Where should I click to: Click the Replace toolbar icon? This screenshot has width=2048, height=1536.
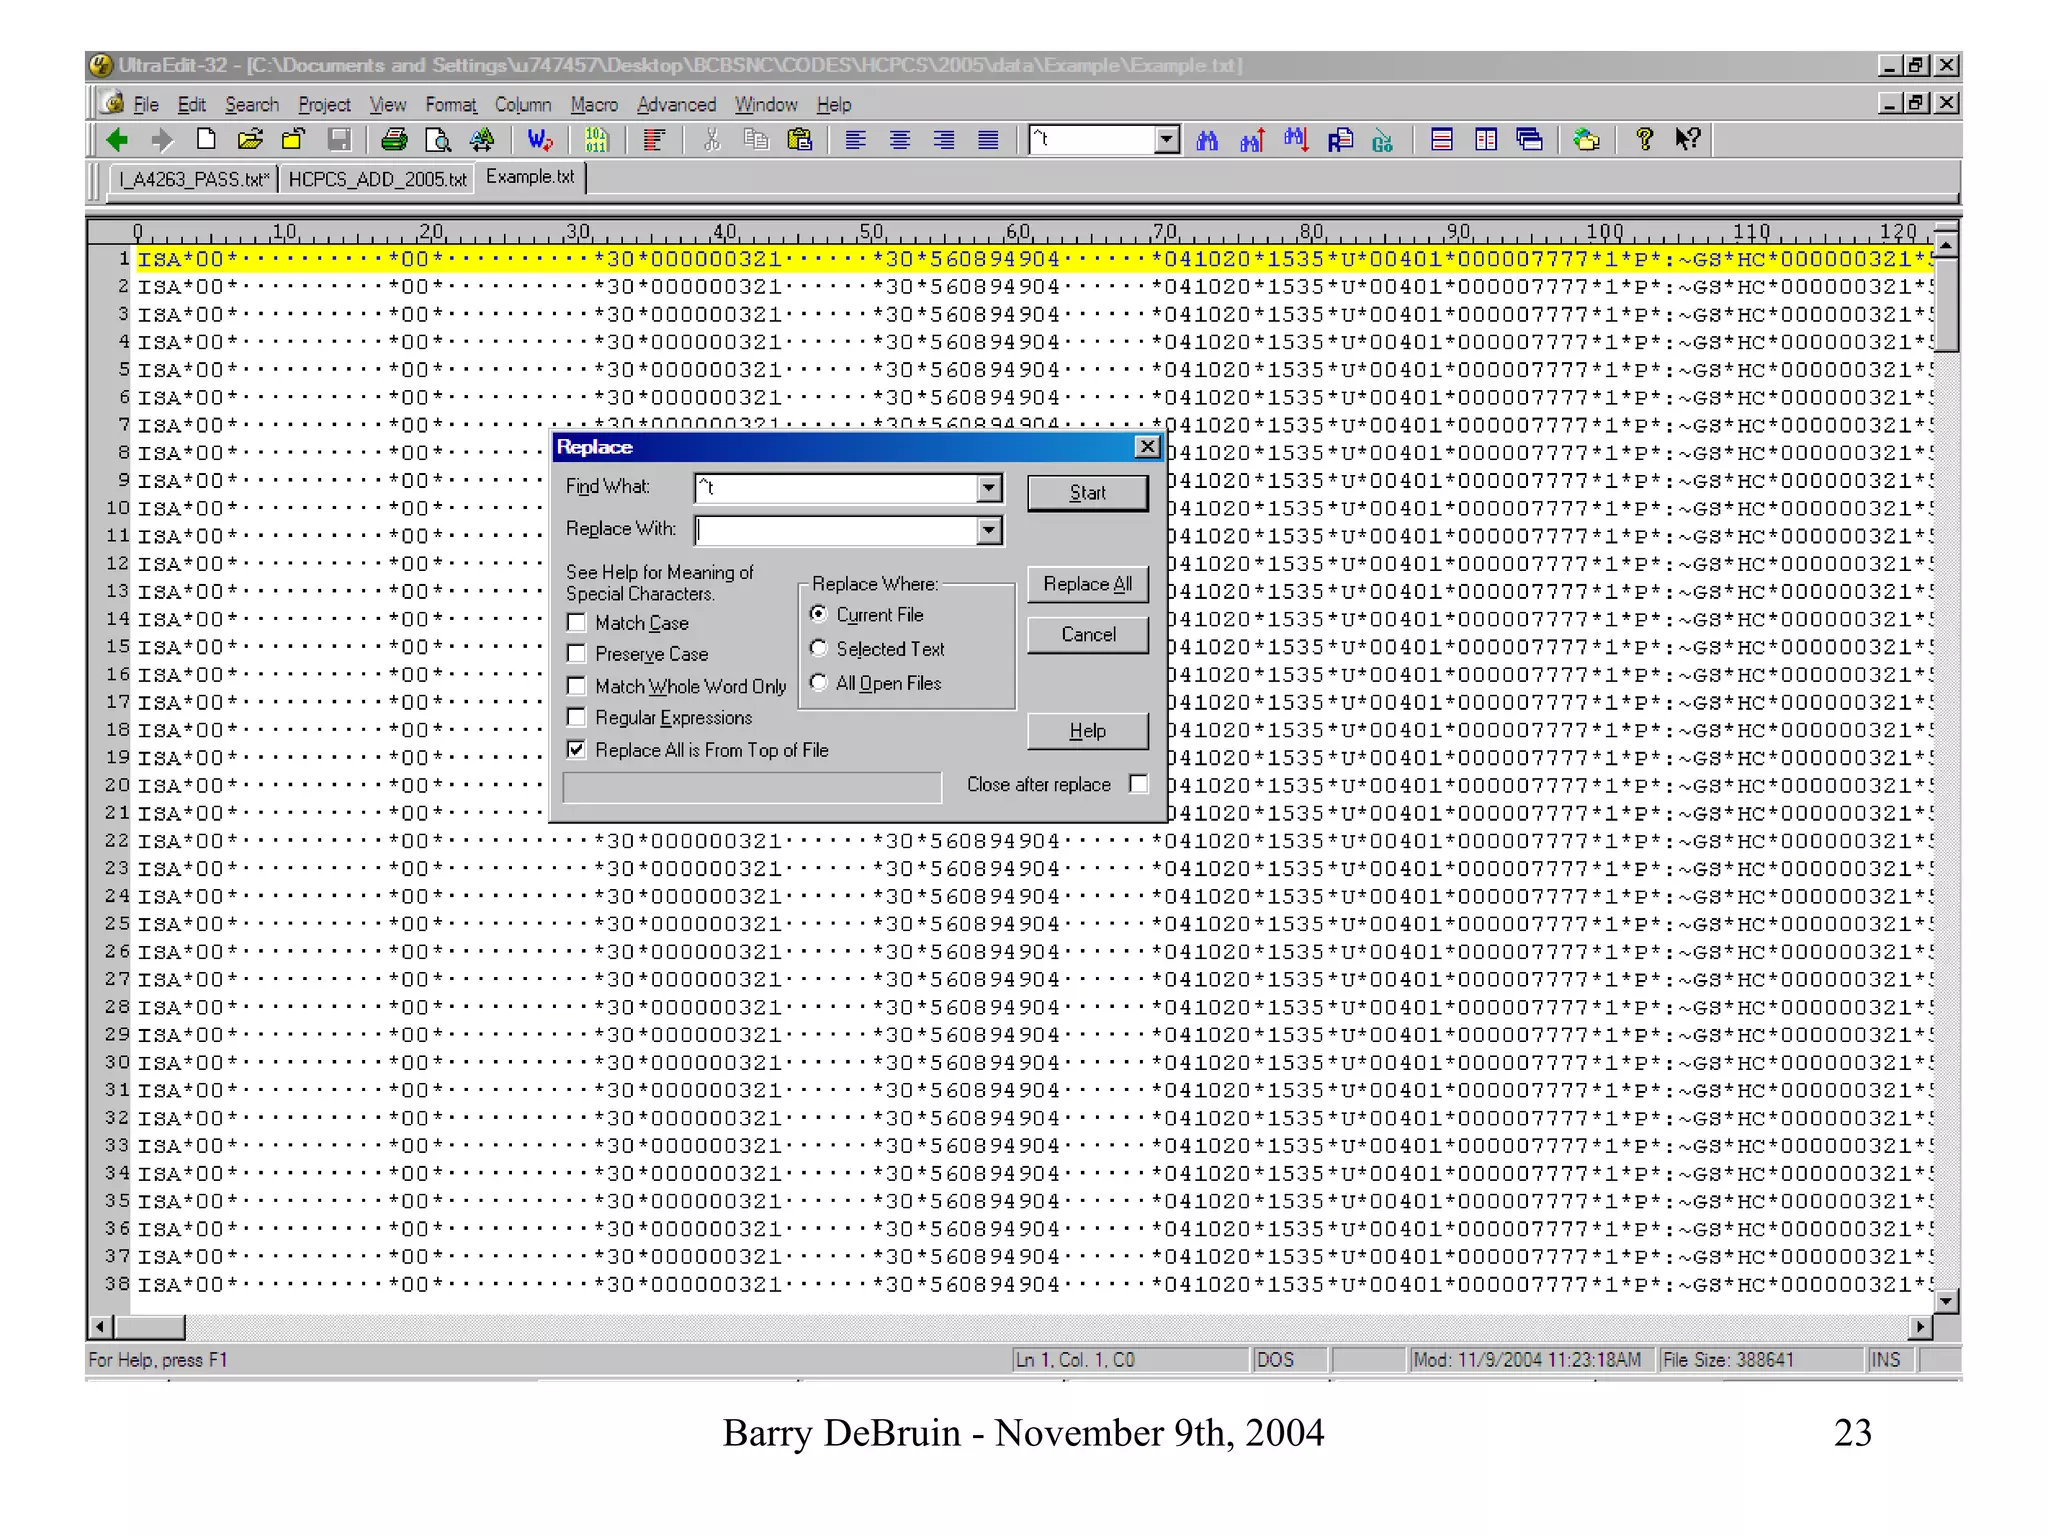coord(1340,140)
